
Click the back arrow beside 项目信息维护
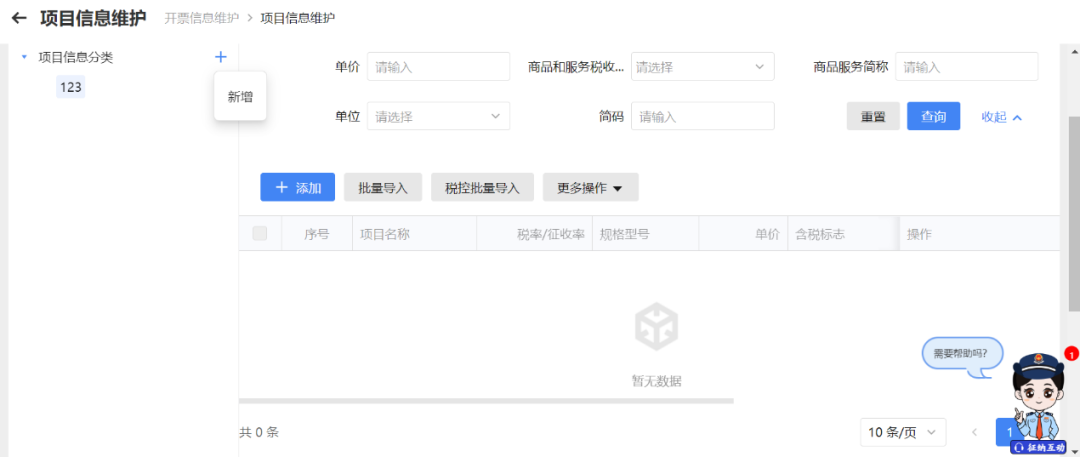click(19, 18)
